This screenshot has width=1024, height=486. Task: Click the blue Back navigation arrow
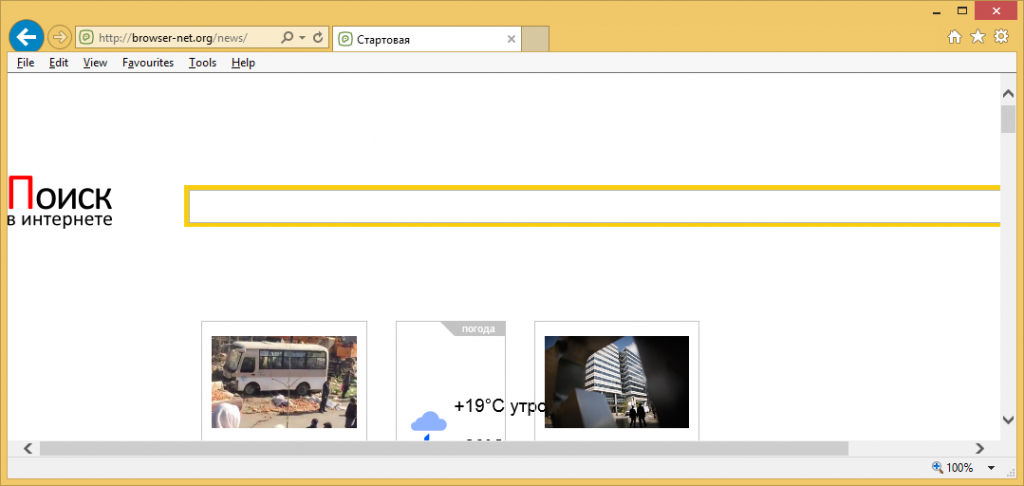tap(24, 37)
